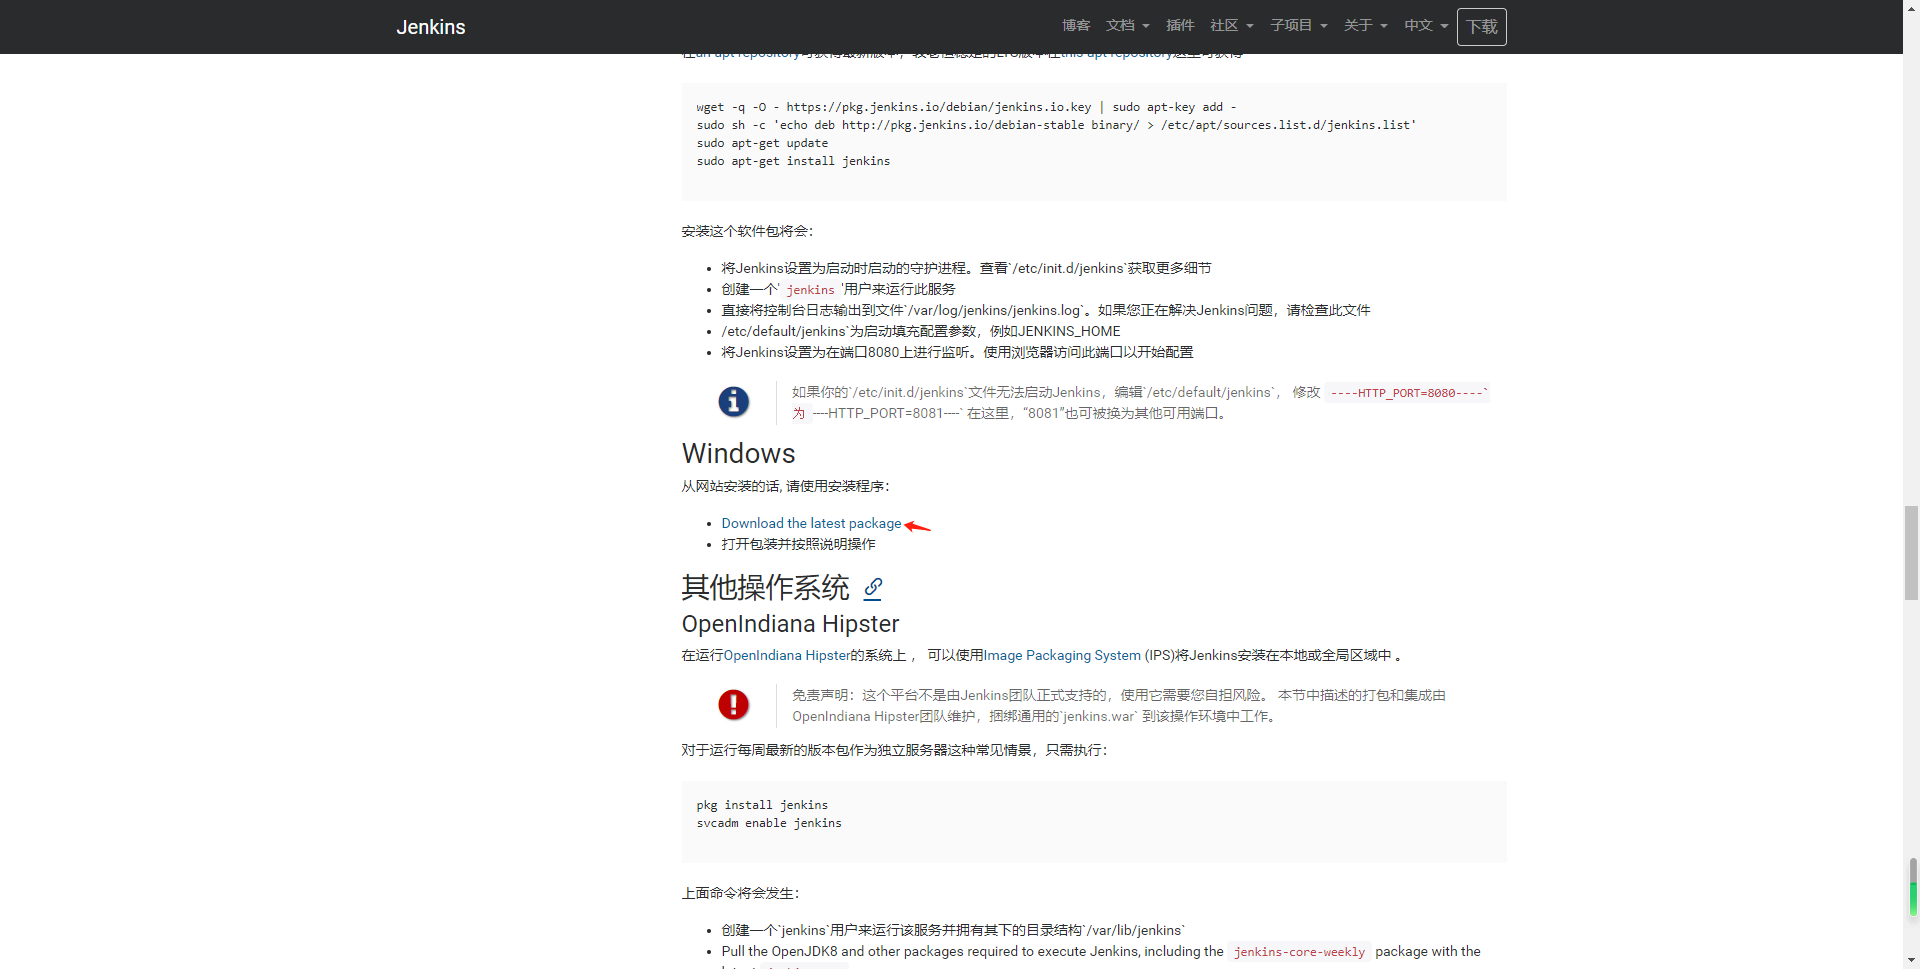The height and width of the screenshot is (969, 1920).
Task: Follow the Download the latest package link
Action: 811,523
